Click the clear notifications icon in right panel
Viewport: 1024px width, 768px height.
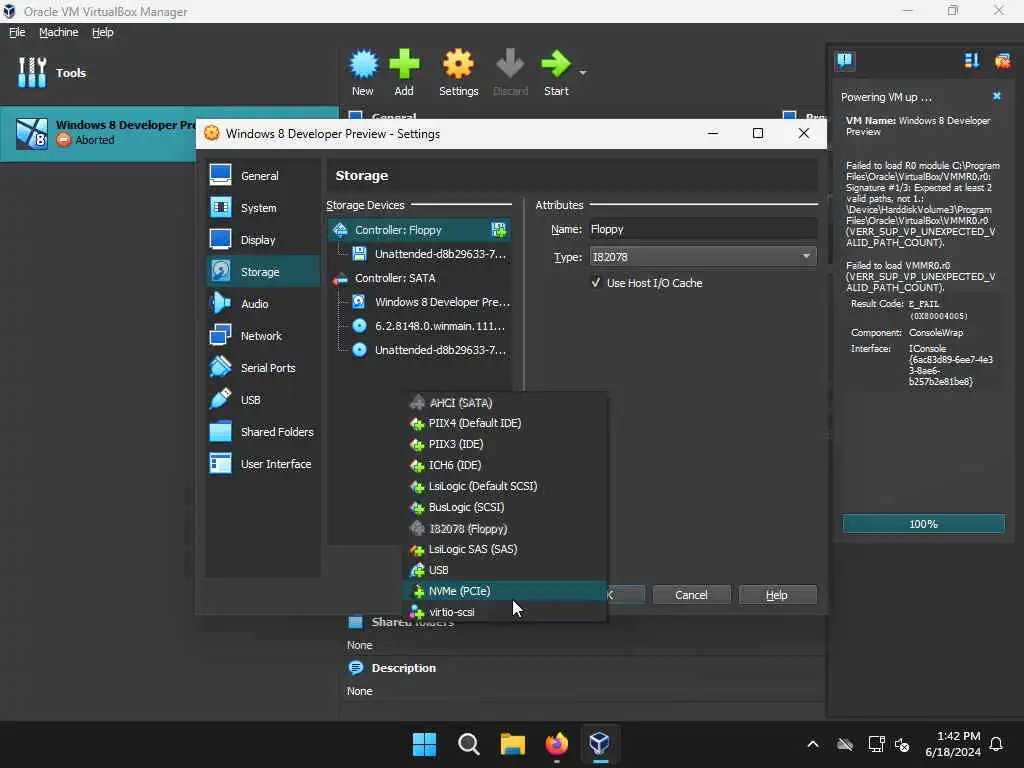click(x=1002, y=61)
